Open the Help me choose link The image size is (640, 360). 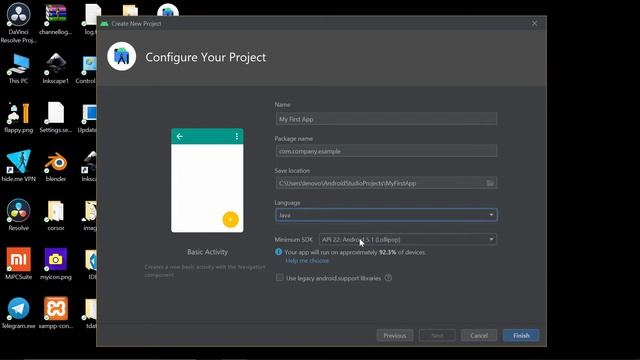tap(307, 260)
